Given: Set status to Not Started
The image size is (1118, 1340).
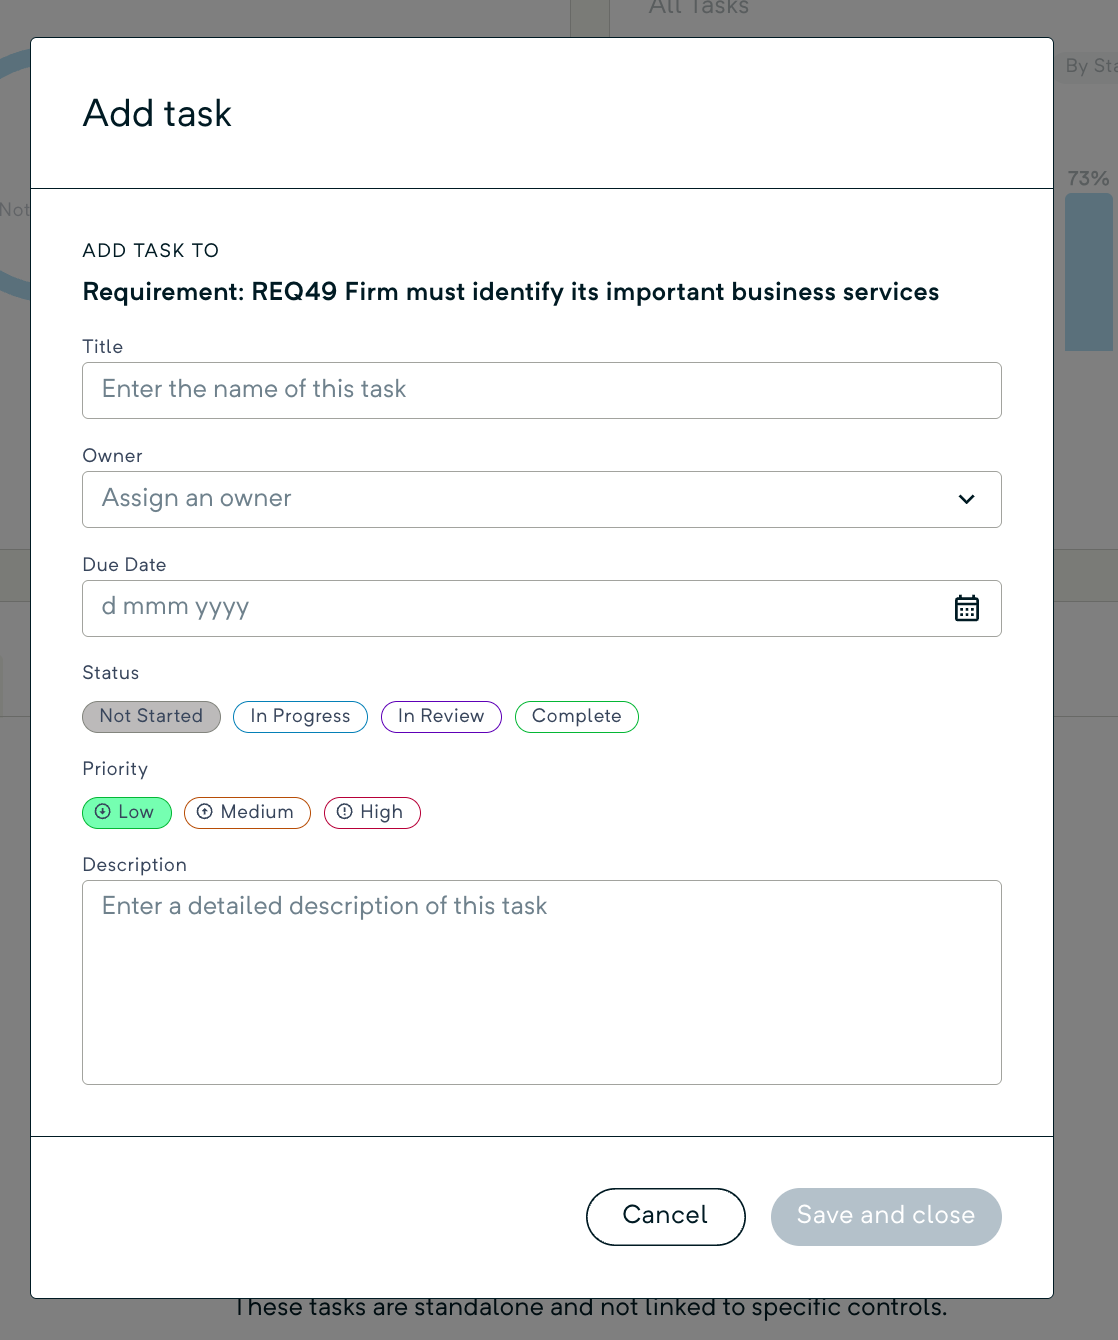Looking at the screenshot, I should click(x=151, y=716).
